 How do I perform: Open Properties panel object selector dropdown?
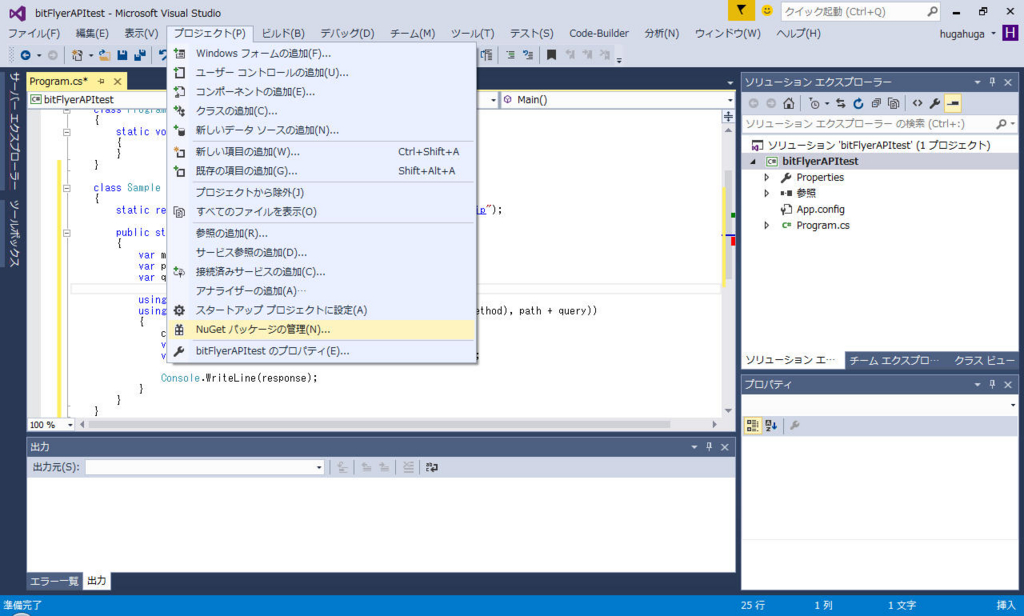click(x=1013, y=406)
